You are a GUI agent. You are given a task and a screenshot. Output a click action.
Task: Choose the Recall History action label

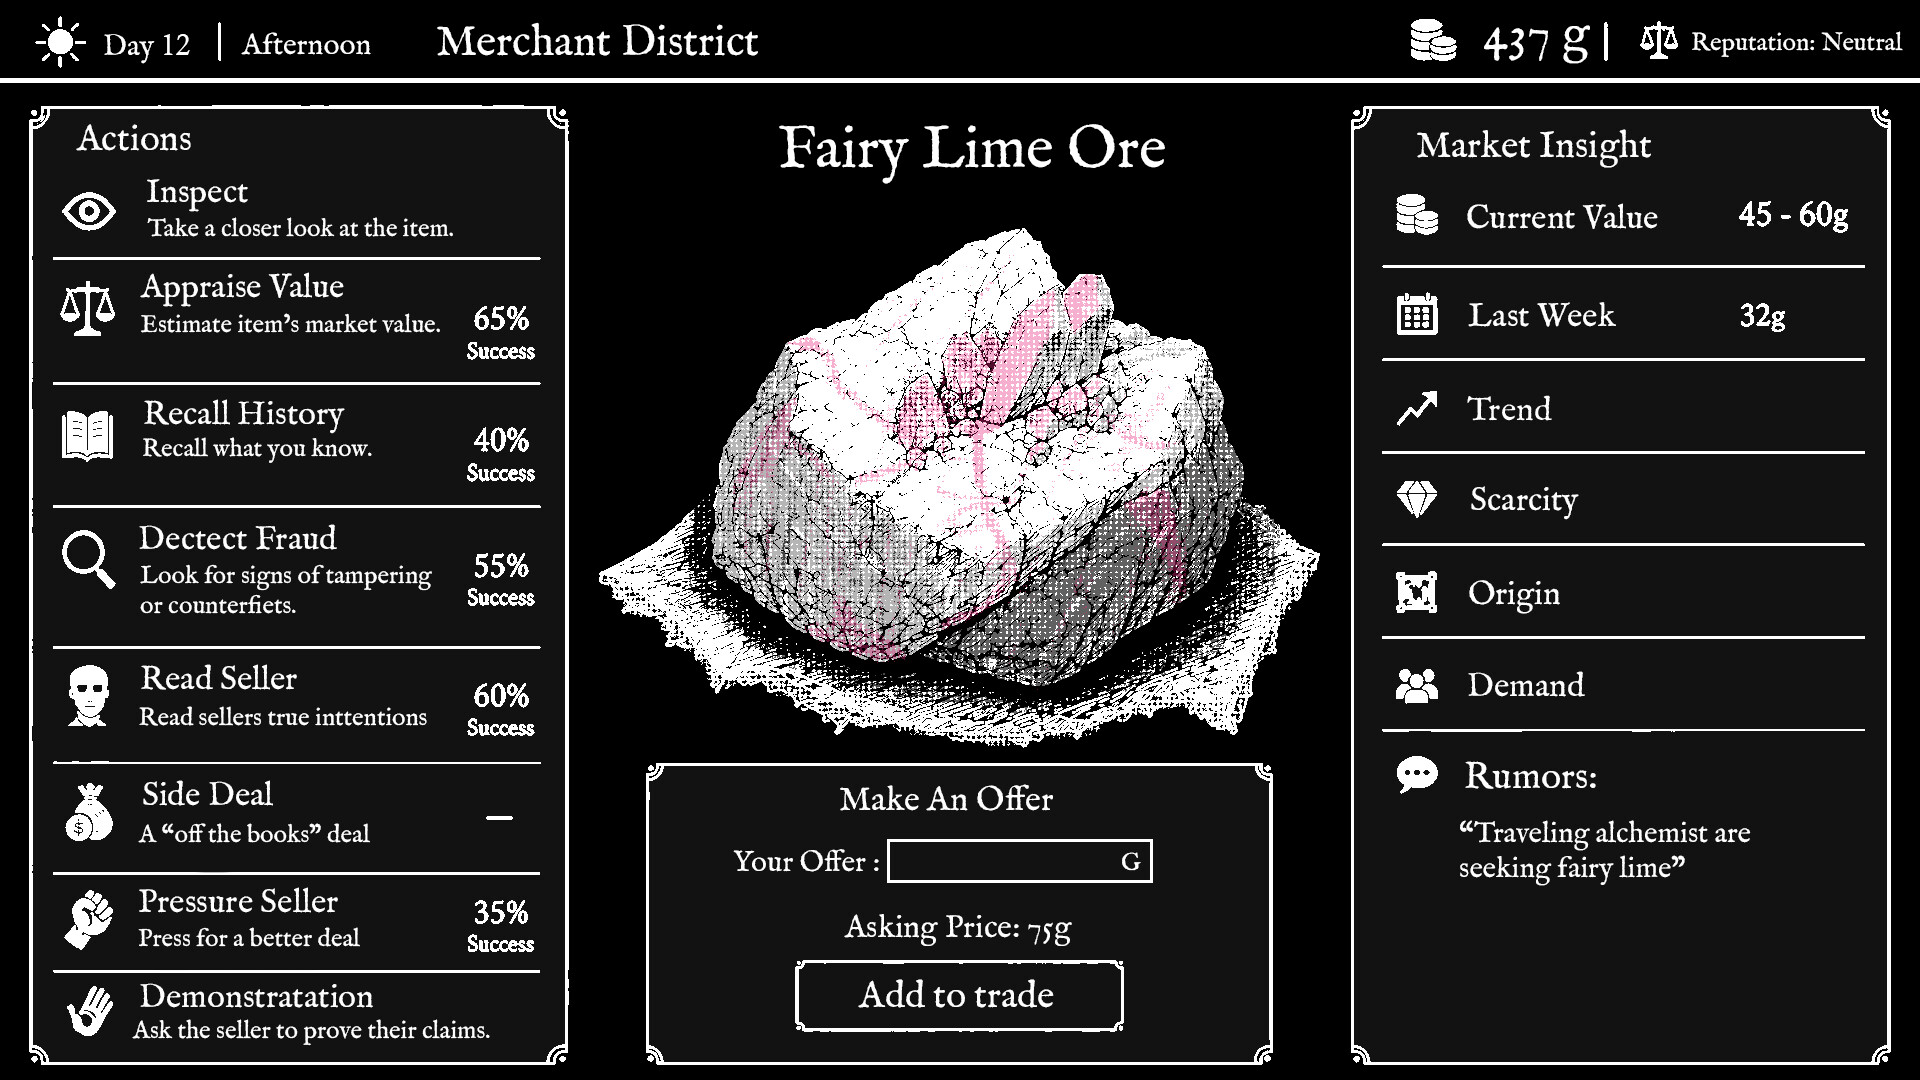coord(244,413)
